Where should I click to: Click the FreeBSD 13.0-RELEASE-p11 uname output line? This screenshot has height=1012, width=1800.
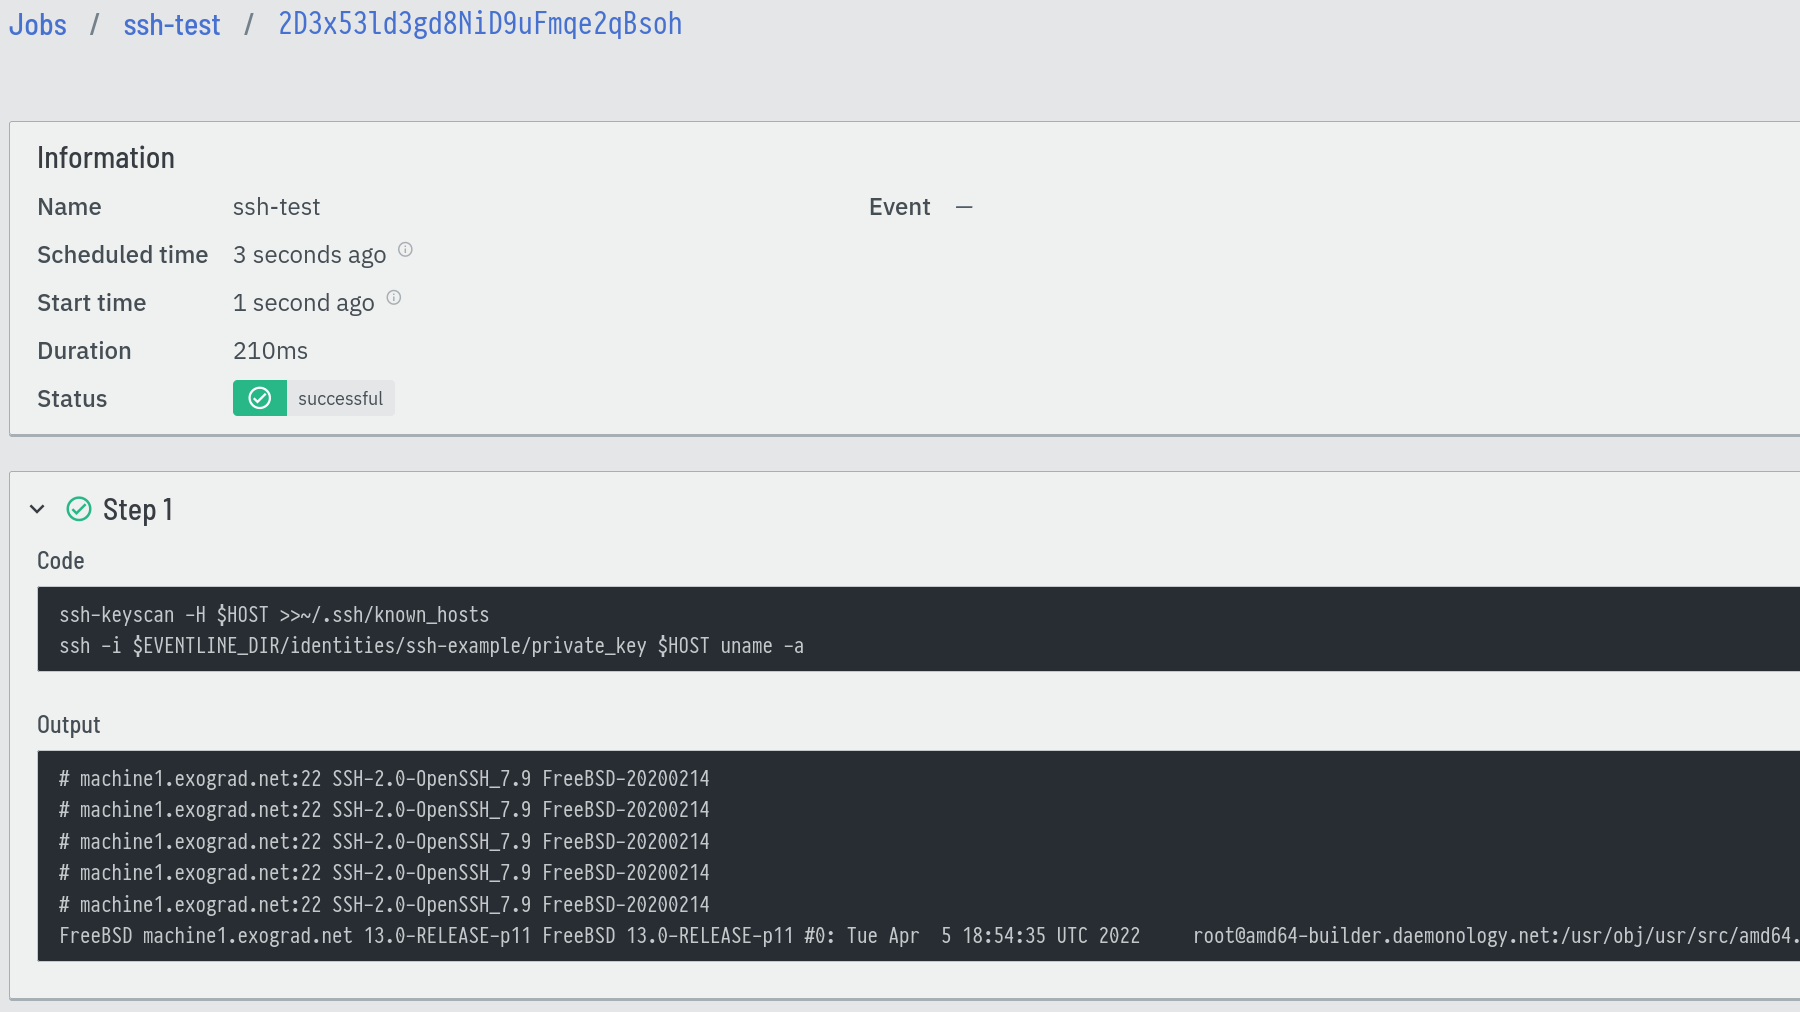929,936
